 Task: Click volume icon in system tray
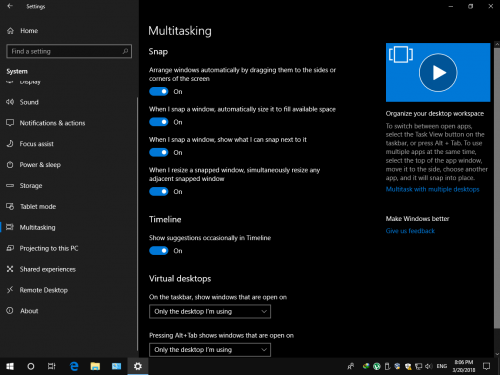click(429, 366)
